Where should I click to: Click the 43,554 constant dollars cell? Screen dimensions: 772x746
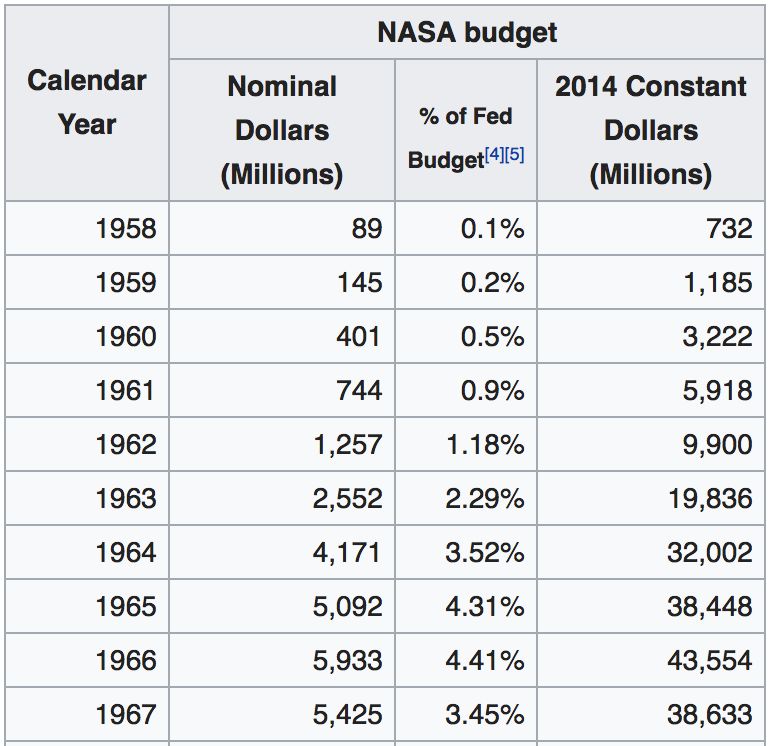[x=710, y=660]
